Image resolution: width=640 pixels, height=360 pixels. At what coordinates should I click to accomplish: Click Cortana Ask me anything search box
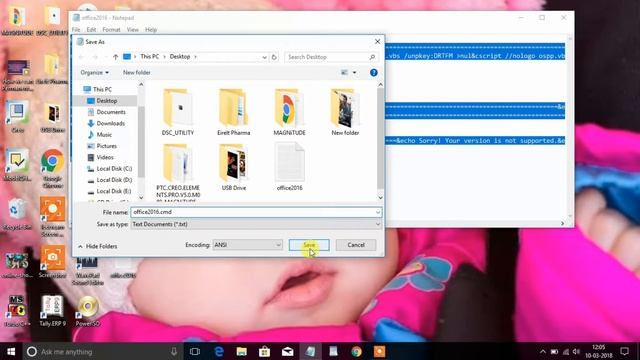pos(104,351)
